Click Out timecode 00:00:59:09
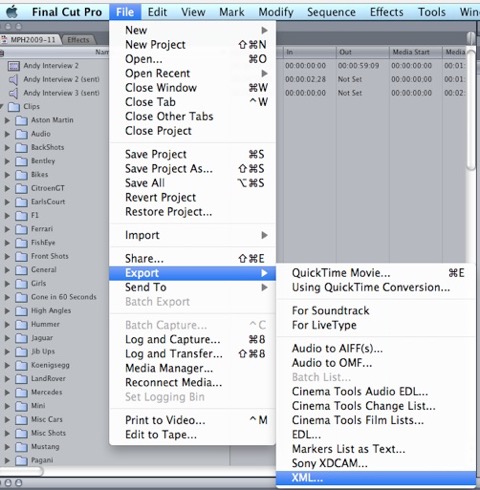This screenshot has width=480, height=490. pos(358,66)
